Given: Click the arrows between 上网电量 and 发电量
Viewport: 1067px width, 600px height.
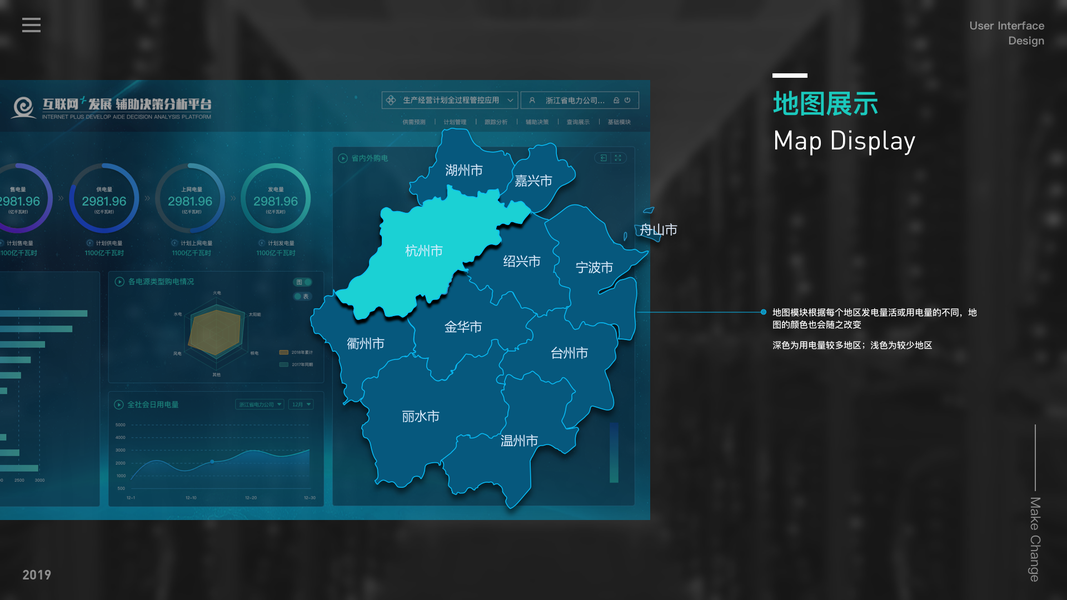Looking at the screenshot, I should click(x=233, y=199).
